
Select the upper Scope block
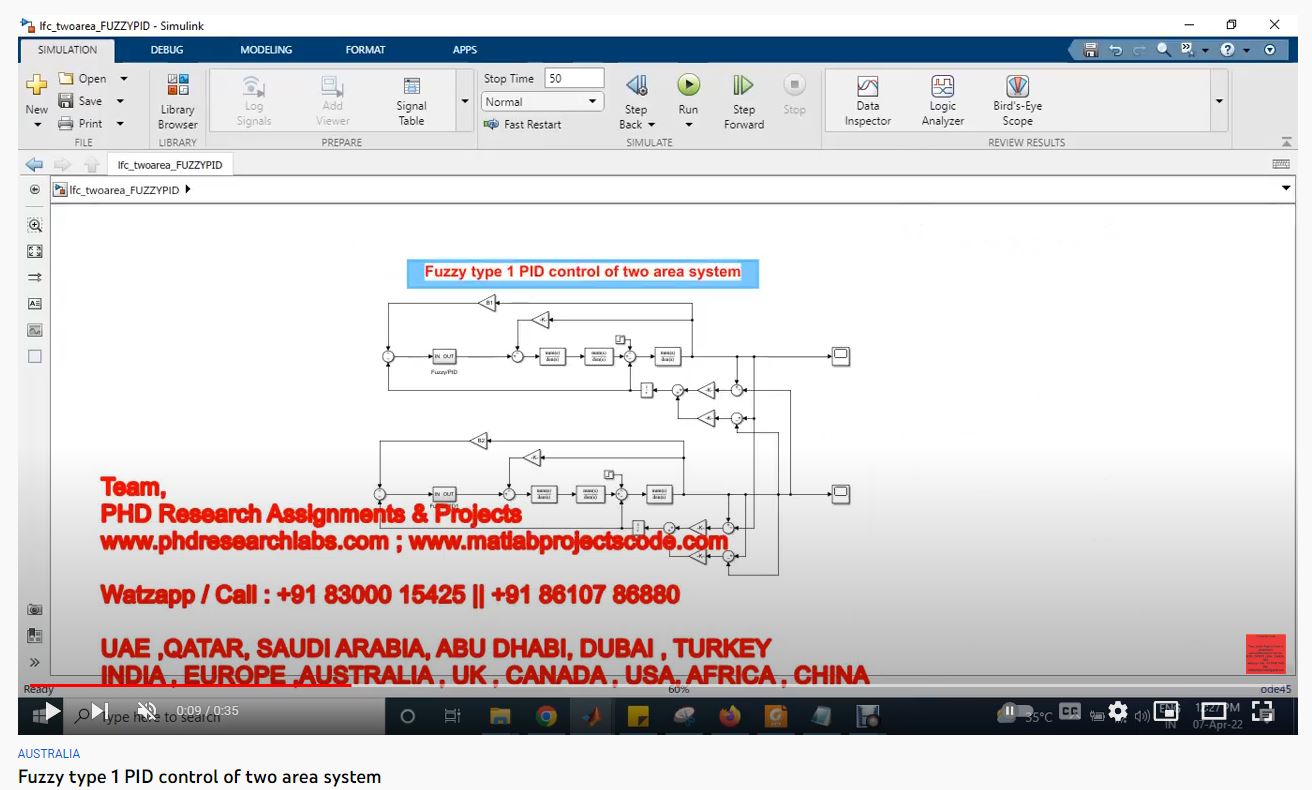coord(841,354)
